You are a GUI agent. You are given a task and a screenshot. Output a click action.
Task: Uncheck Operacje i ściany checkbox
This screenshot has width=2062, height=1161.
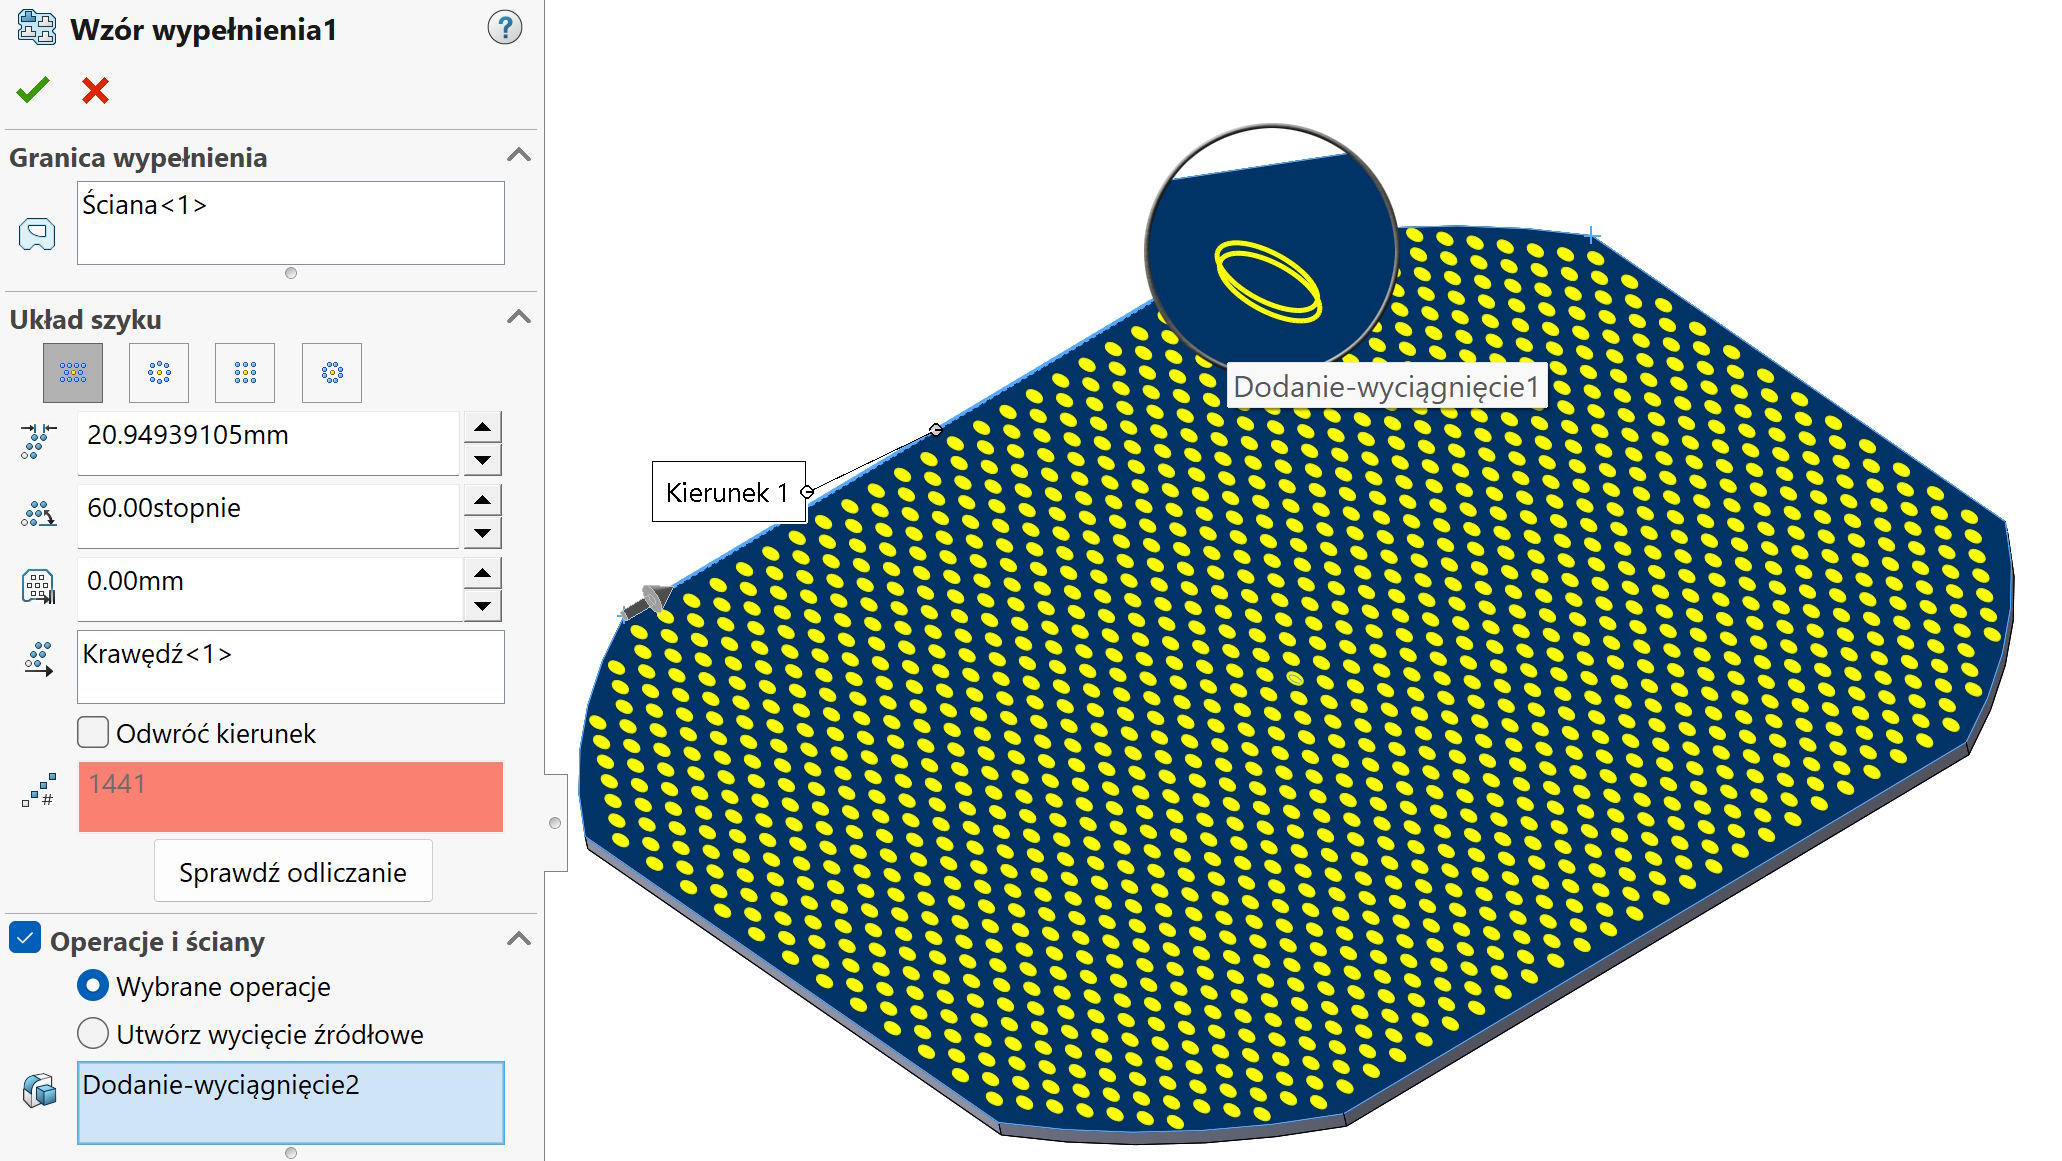click(25, 939)
